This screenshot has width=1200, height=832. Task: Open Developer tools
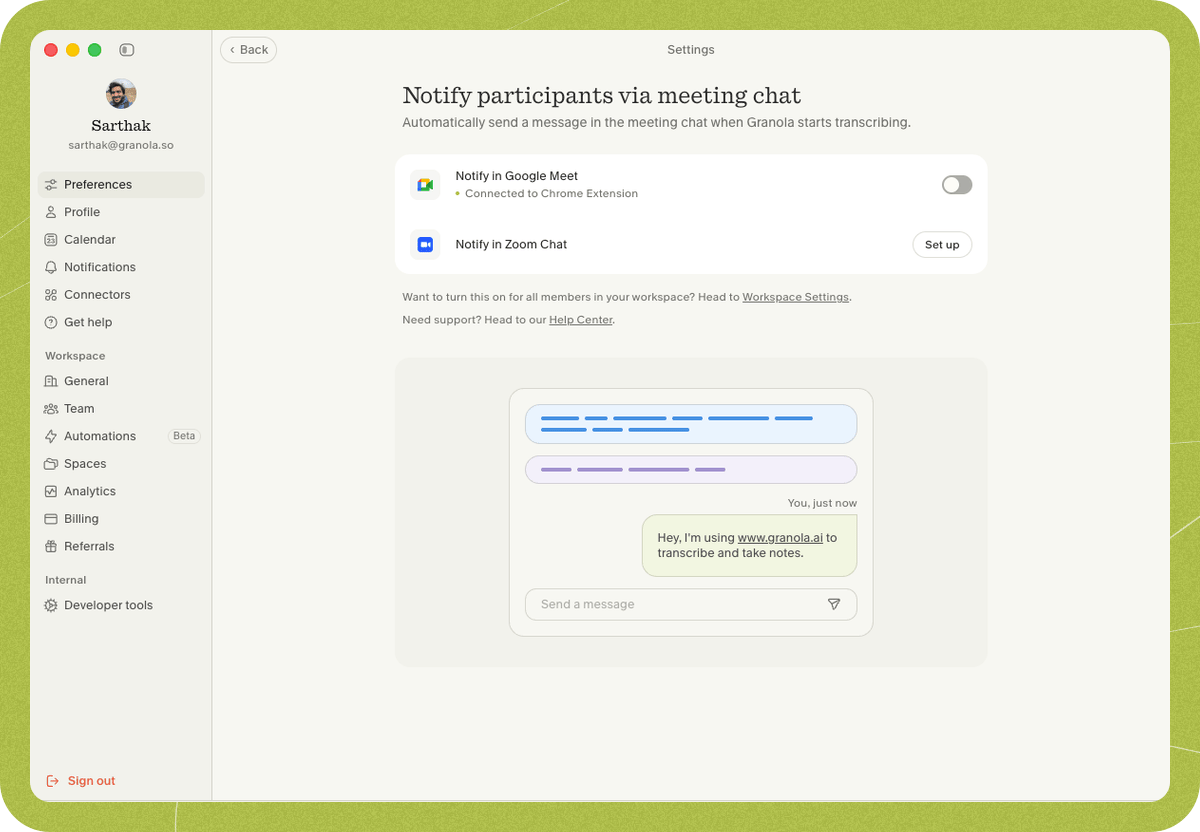point(121,605)
